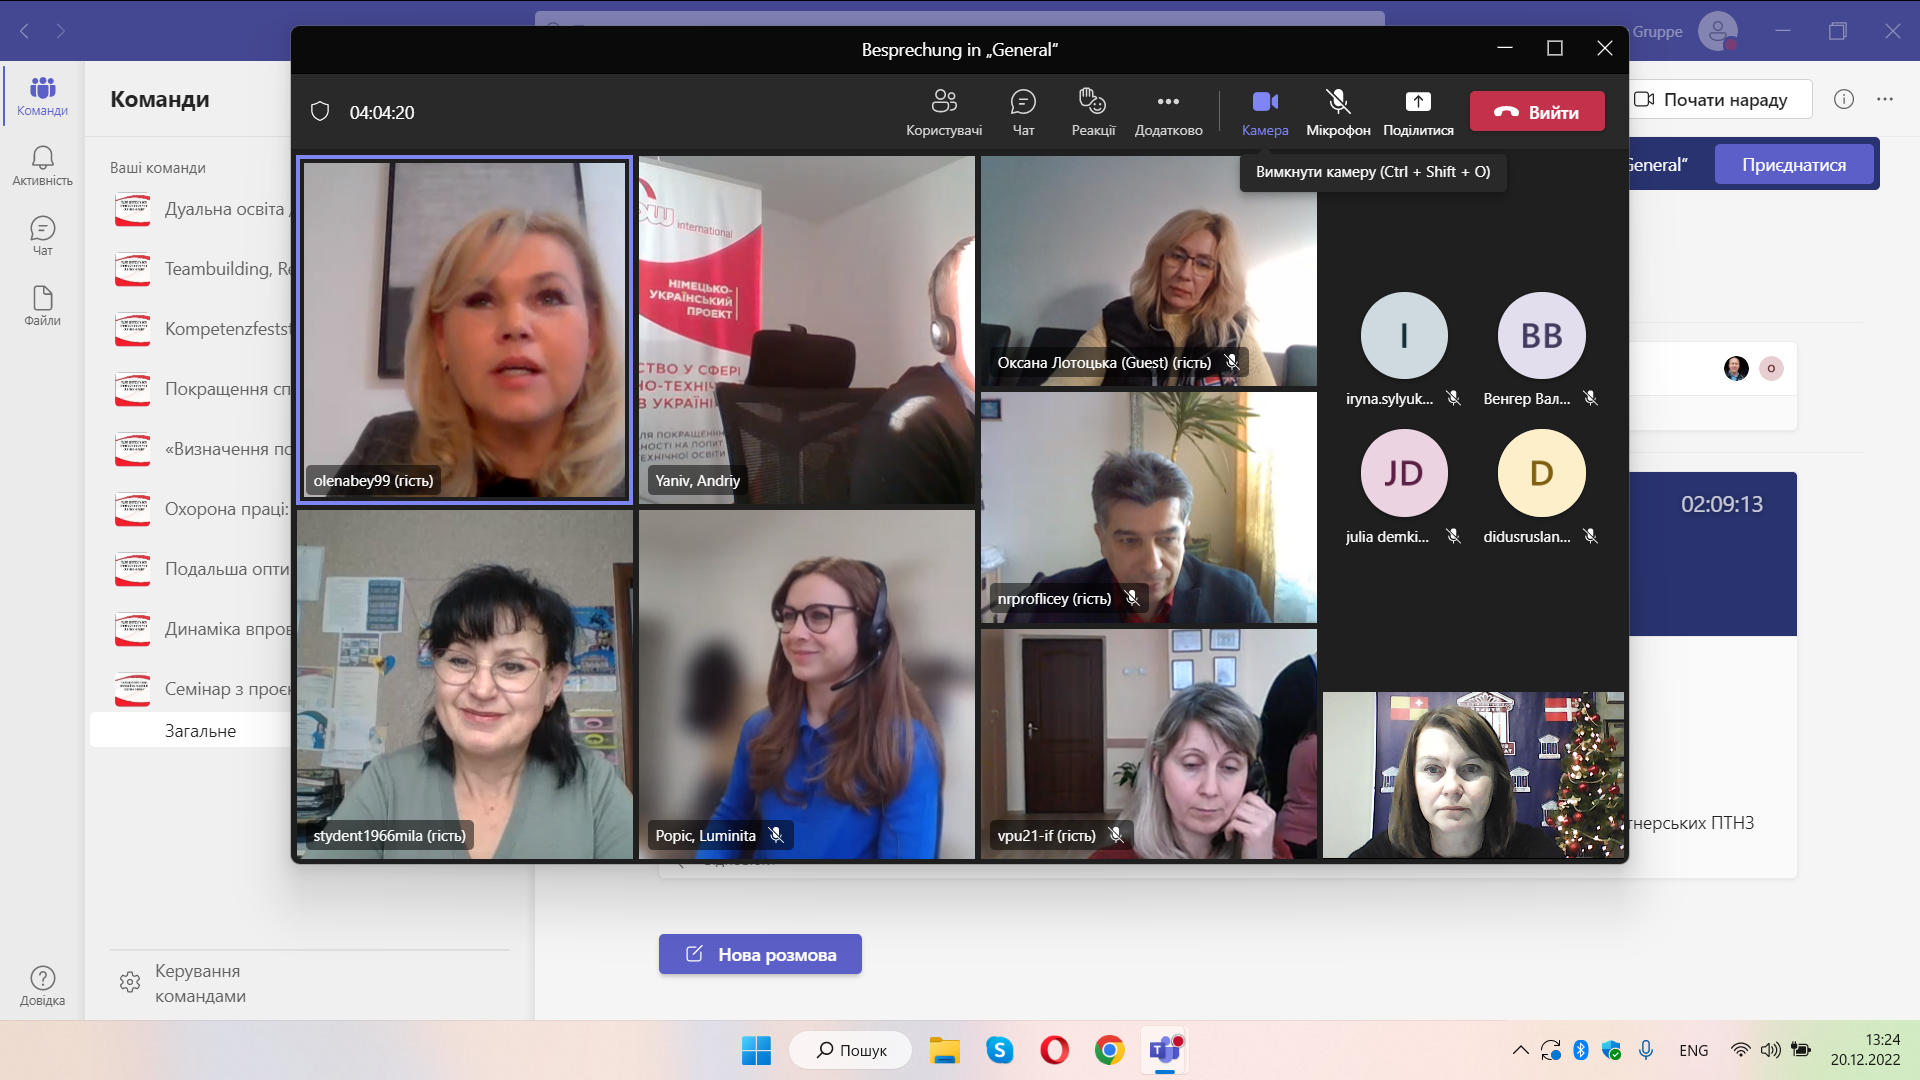Open Files (Файли) in left sidebar

[42, 306]
